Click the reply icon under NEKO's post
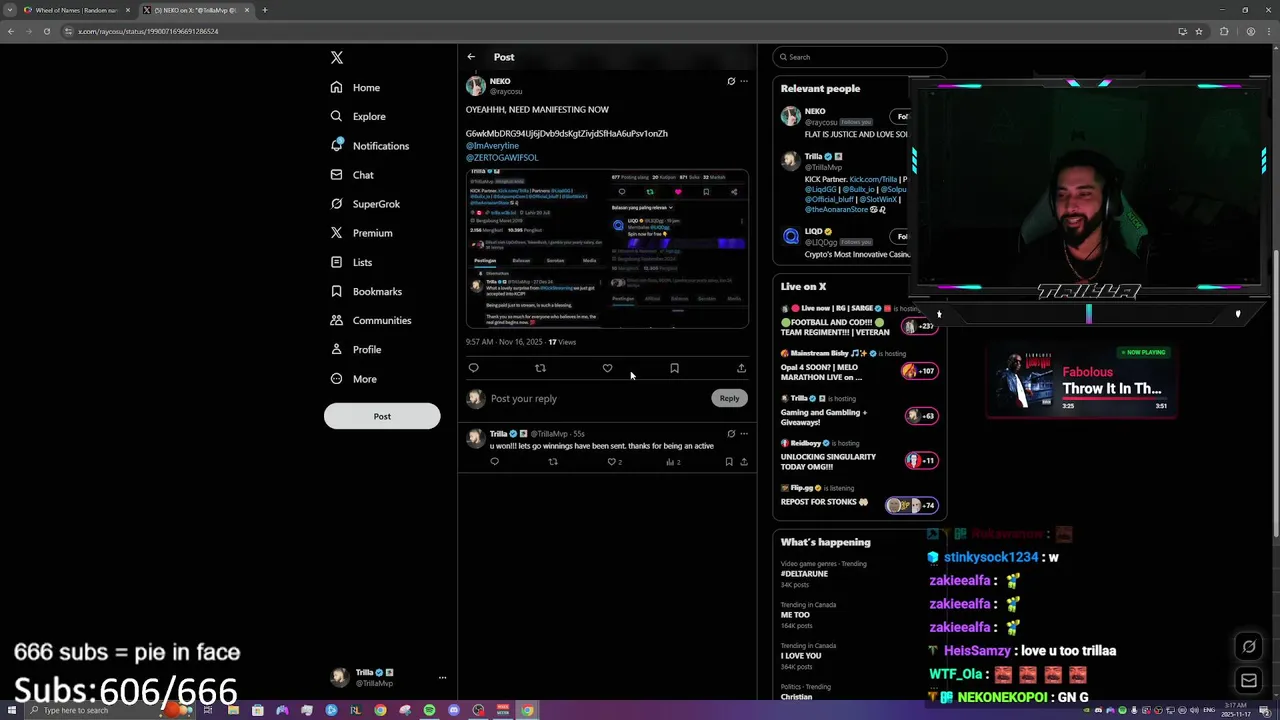Viewport: 1280px width, 720px height. [474, 368]
